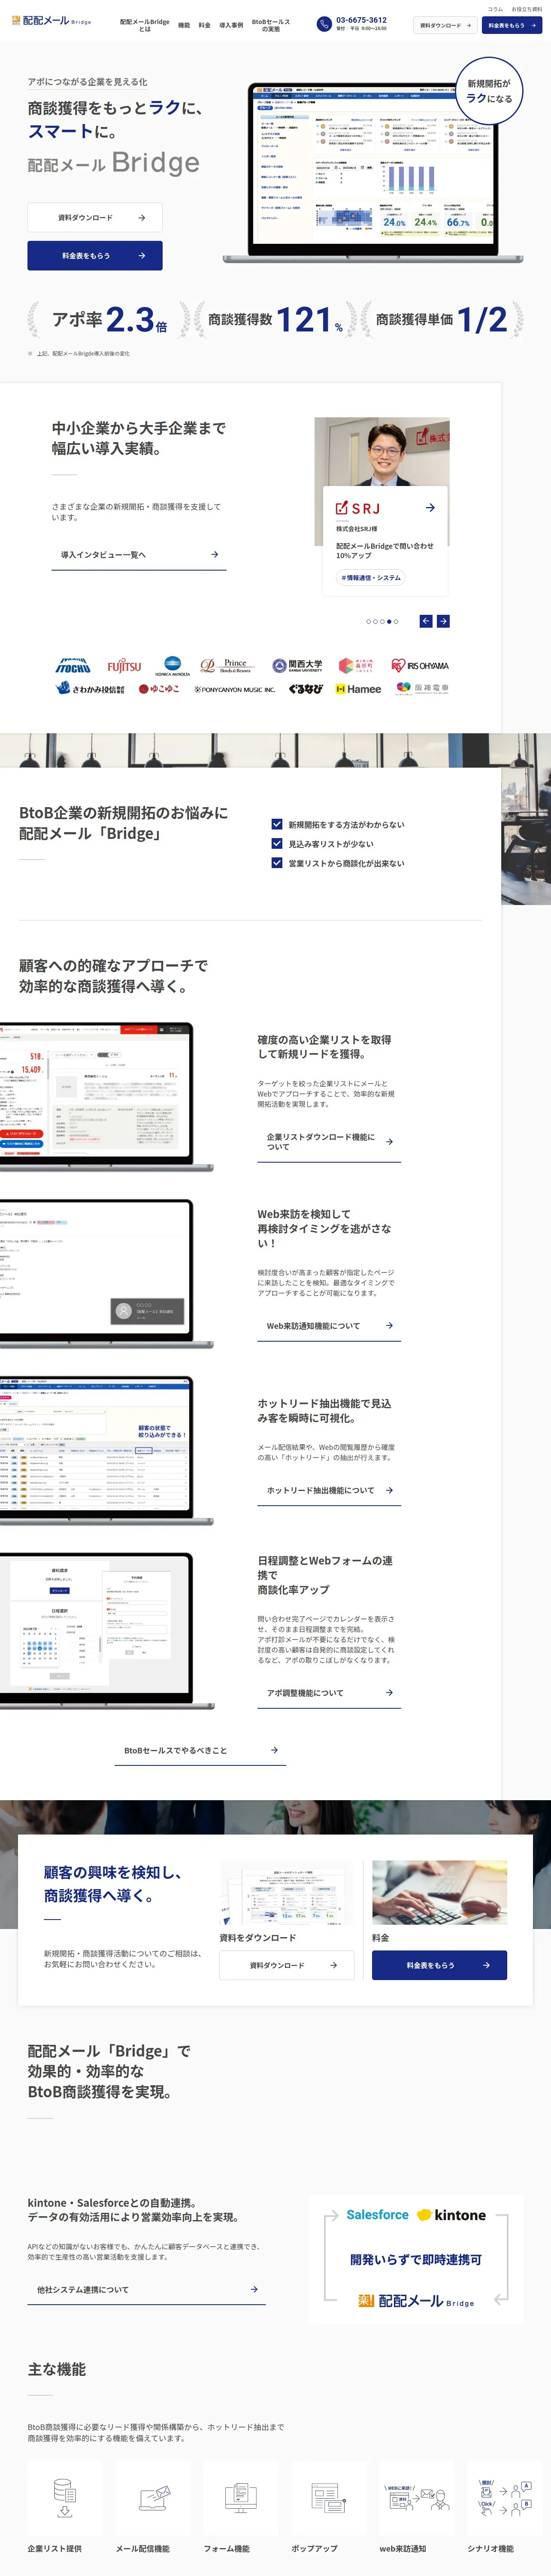Image resolution: width=551 pixels, height=2576 pixels.
Task: Click the phone number 03-6675-3612
Action: [361, 20]
